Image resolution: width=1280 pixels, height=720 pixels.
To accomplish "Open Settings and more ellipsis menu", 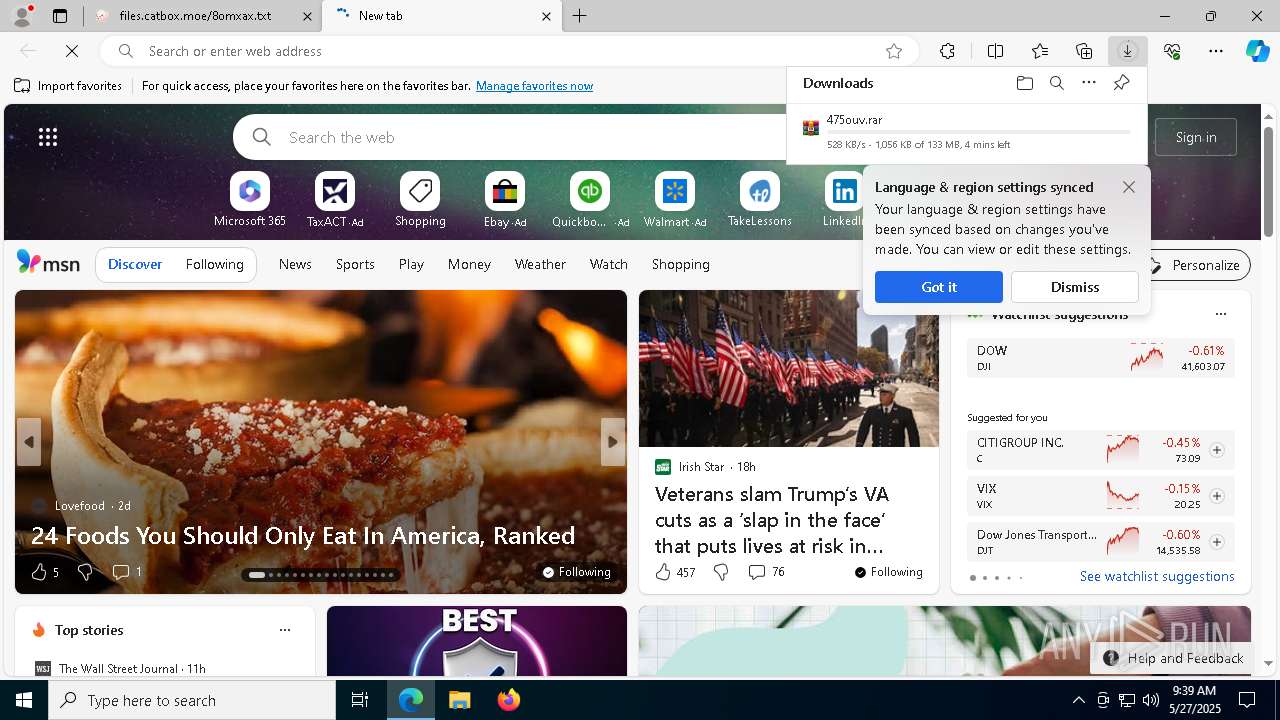I will (x=1216, y=51).
